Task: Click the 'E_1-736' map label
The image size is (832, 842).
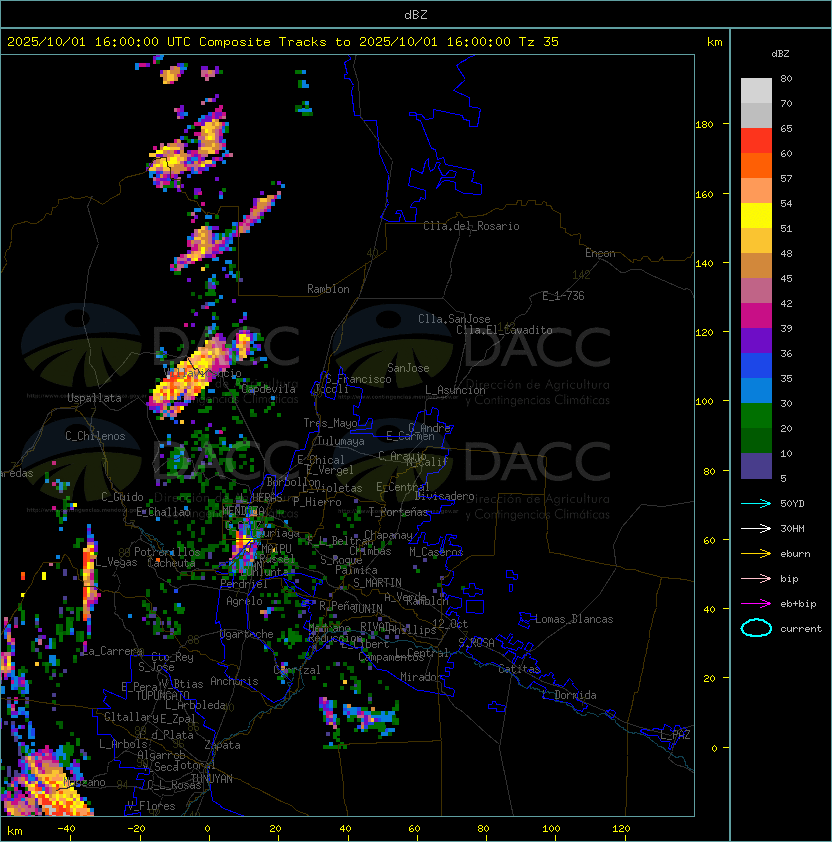Action: 563,296
